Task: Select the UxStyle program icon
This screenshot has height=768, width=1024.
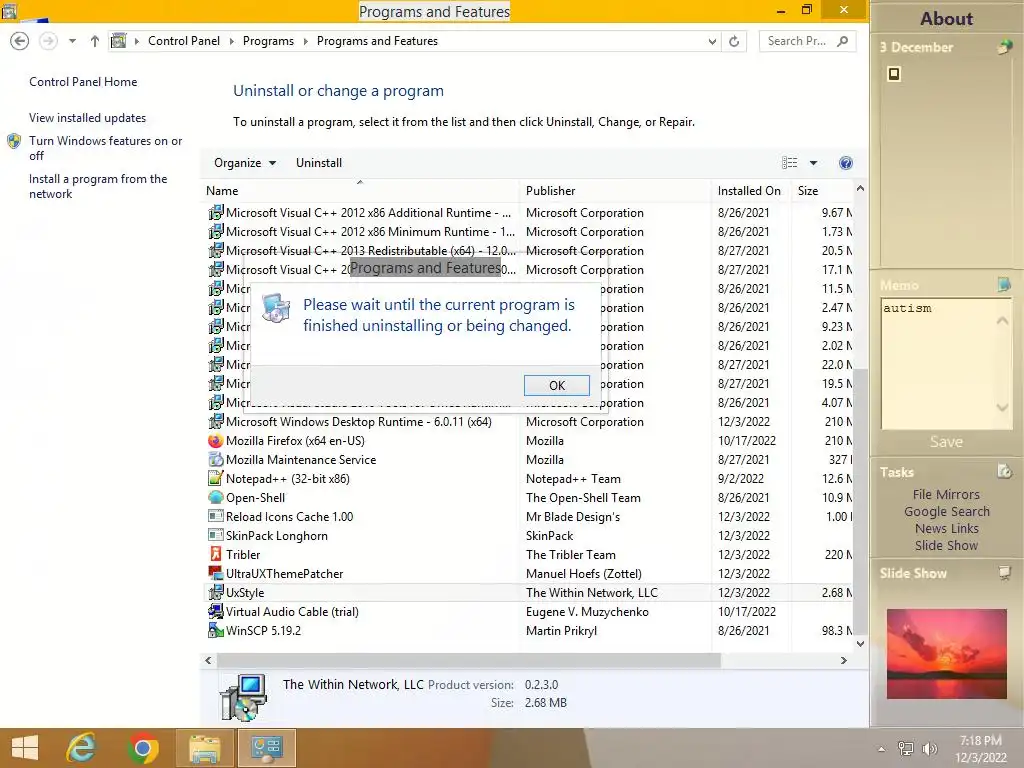Action: click(216, 592)
